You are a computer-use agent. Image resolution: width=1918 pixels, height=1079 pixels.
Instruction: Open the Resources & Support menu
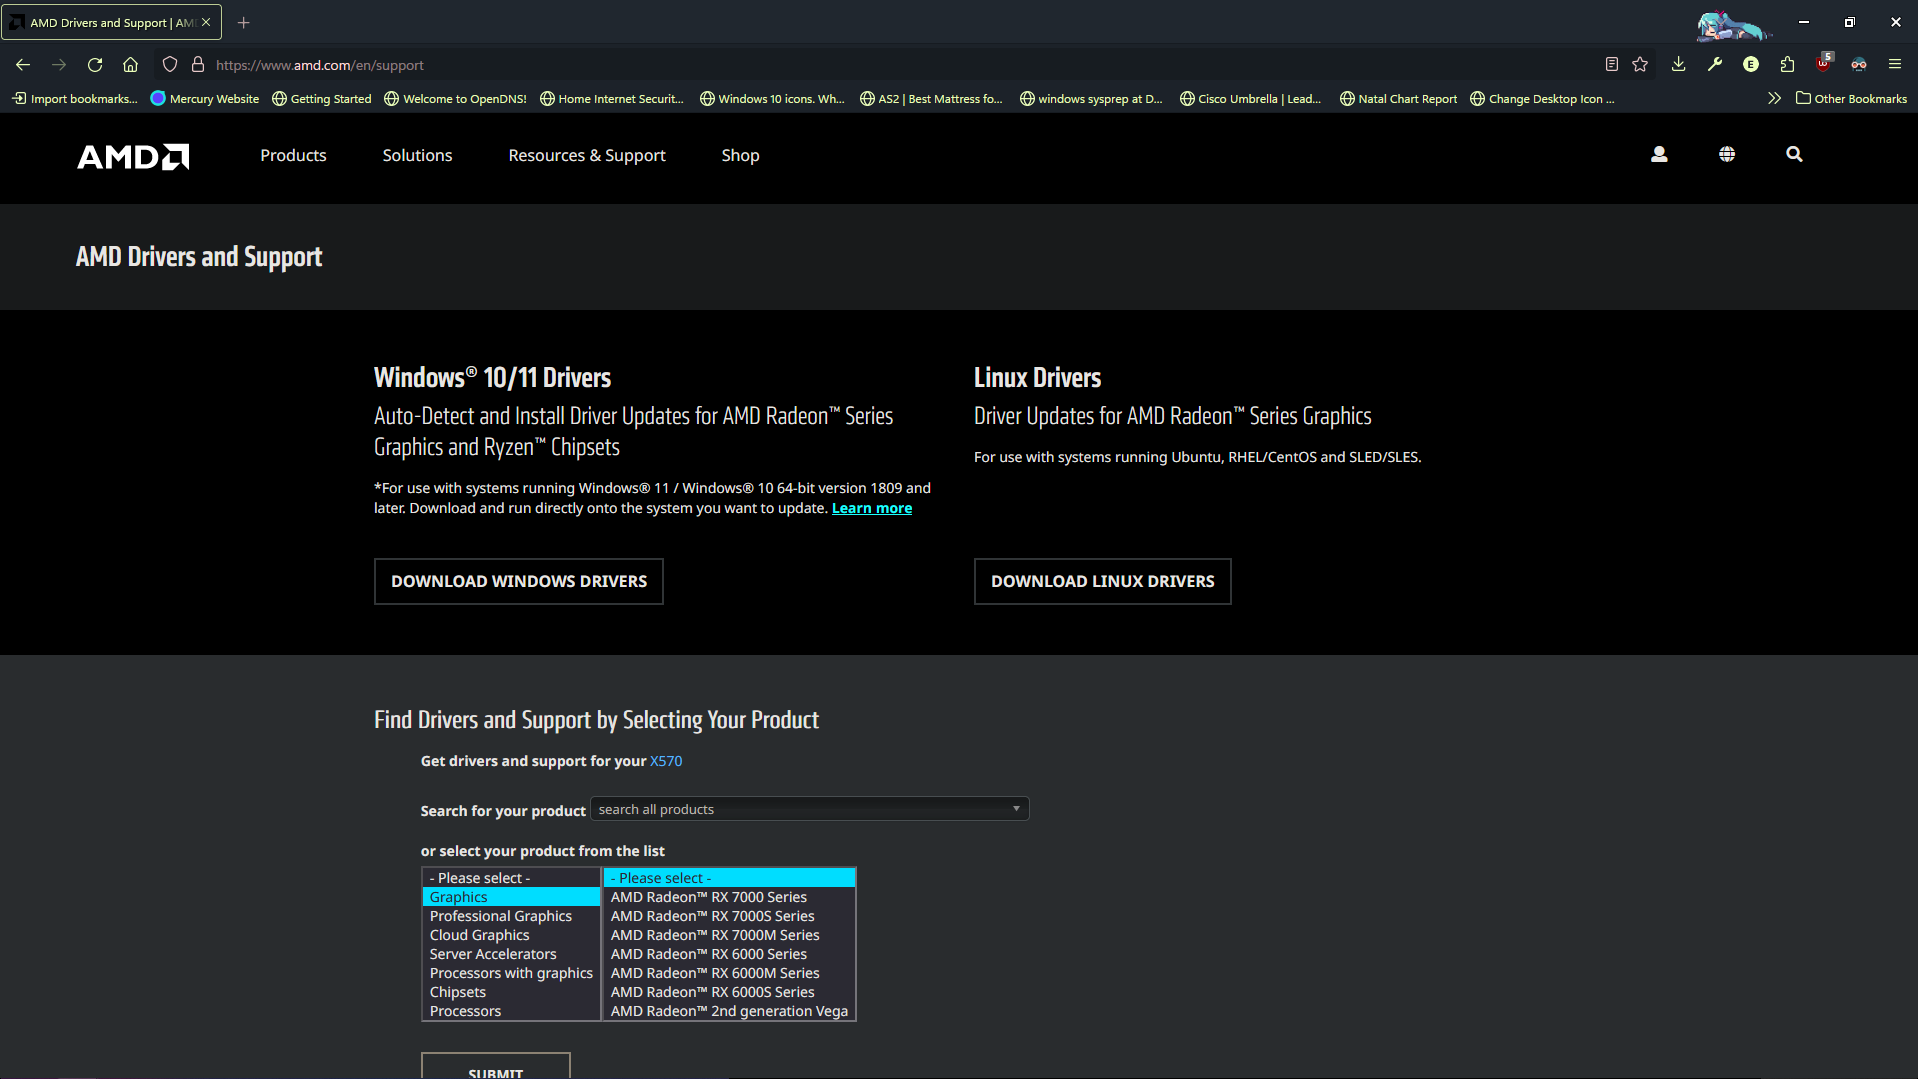(x=587, y=155)
